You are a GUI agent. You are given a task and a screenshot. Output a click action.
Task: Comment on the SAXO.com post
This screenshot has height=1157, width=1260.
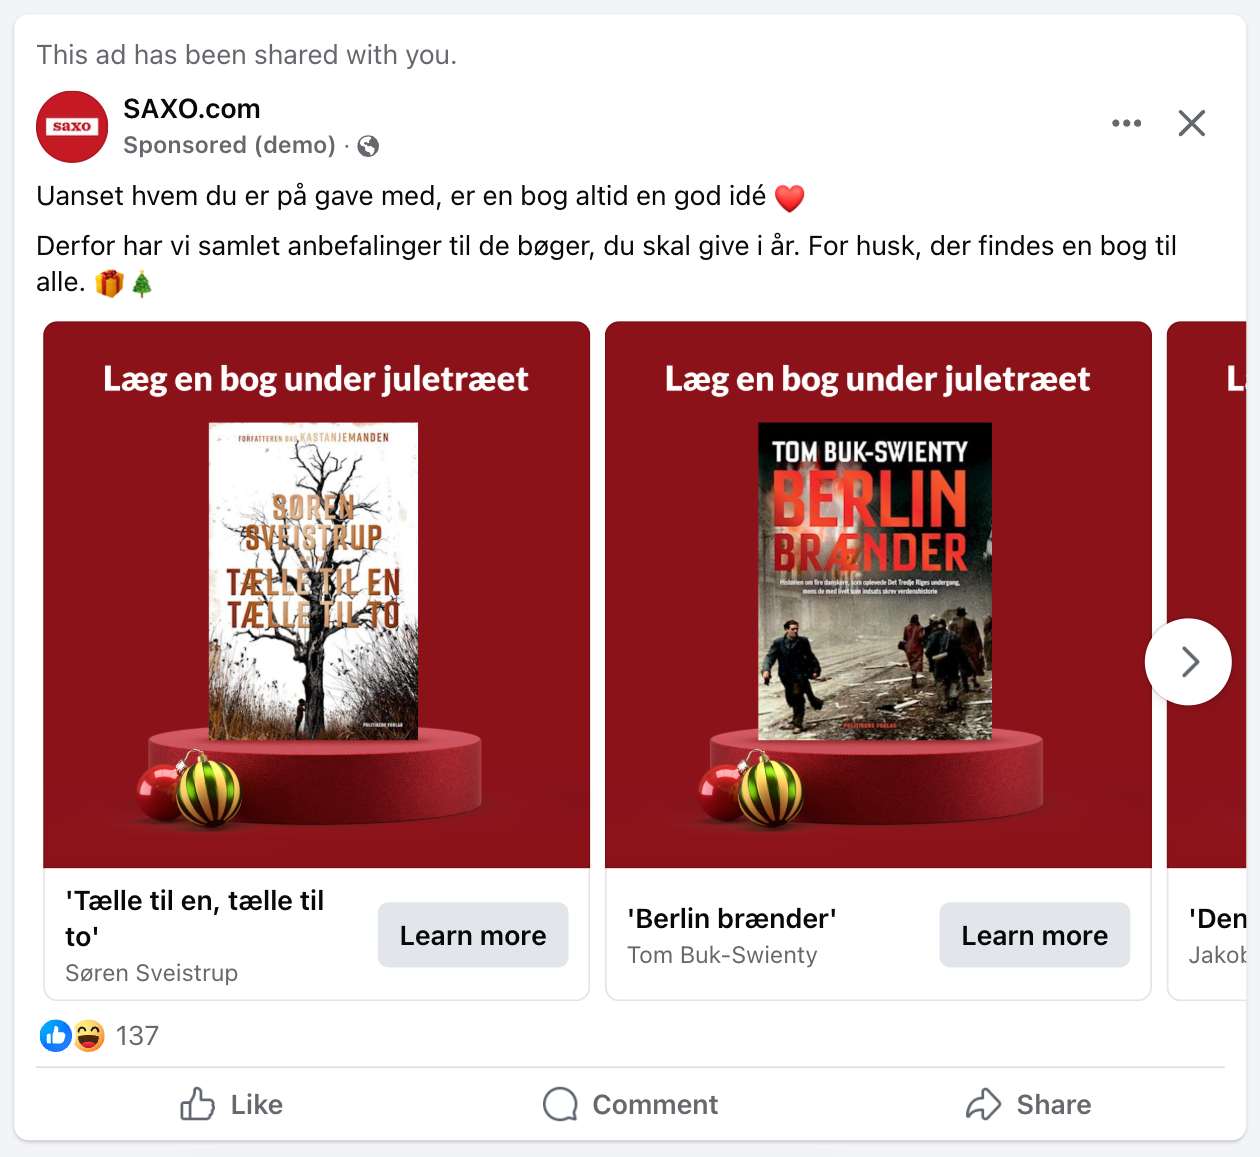click(630, 1104)
